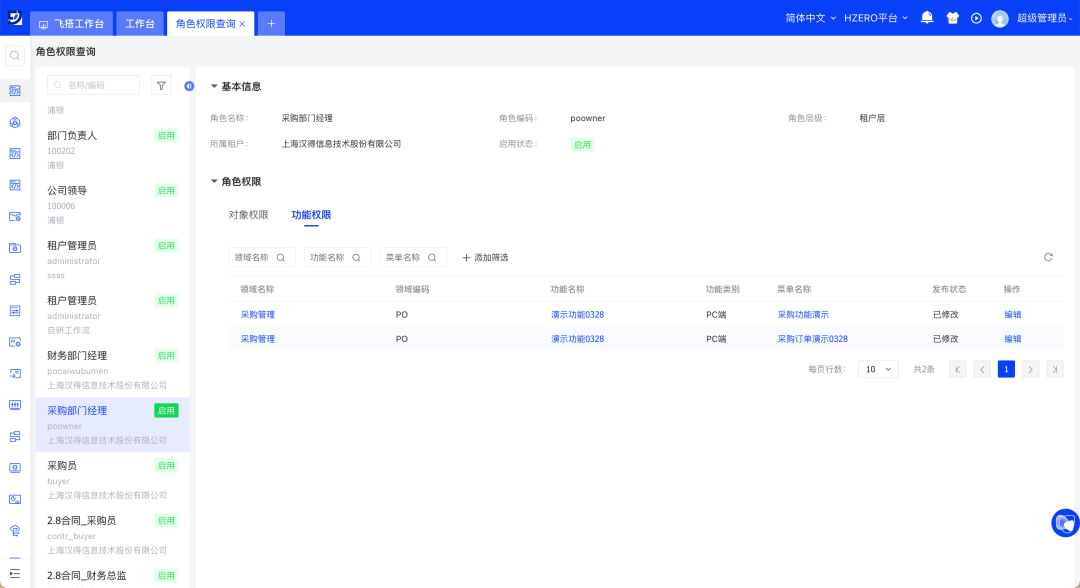Open the left sidebar search icon
Screen dimensions: 1080x588
[15, 56]
